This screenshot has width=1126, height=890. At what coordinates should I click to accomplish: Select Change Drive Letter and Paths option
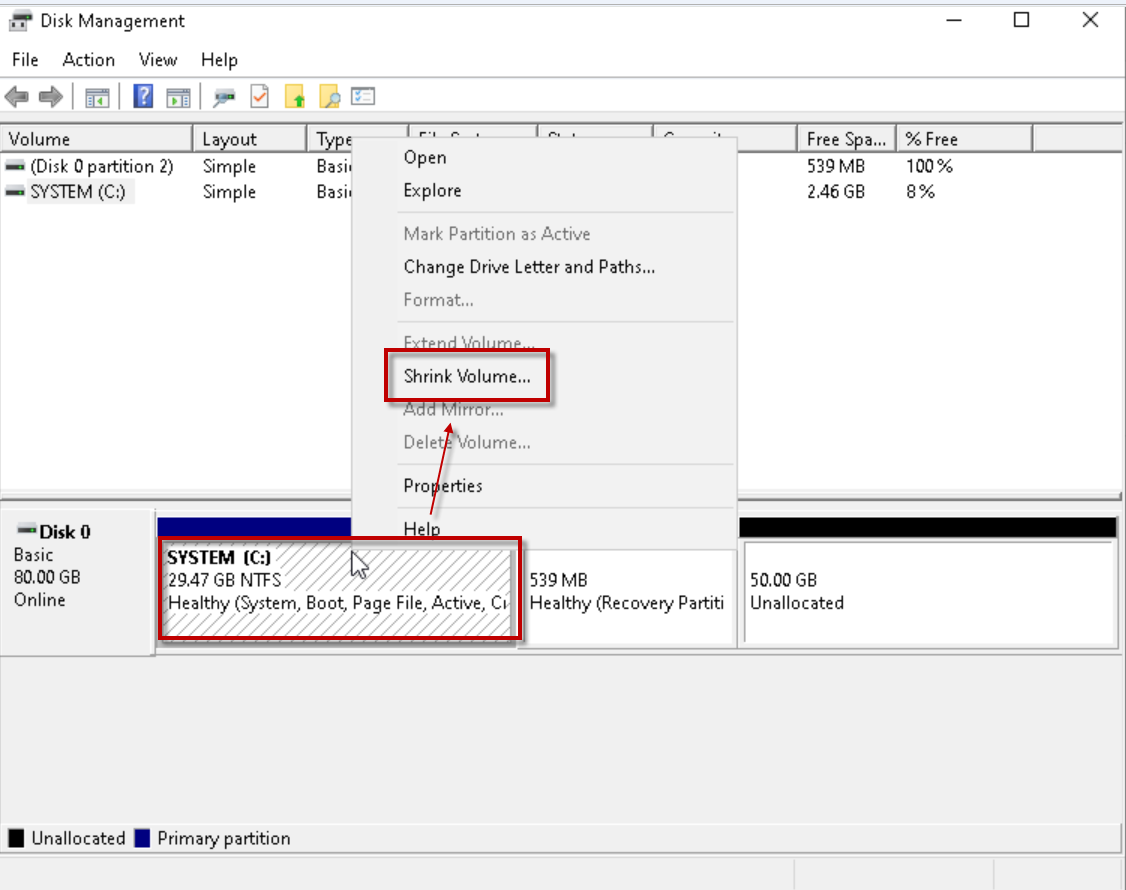[529, 267]
